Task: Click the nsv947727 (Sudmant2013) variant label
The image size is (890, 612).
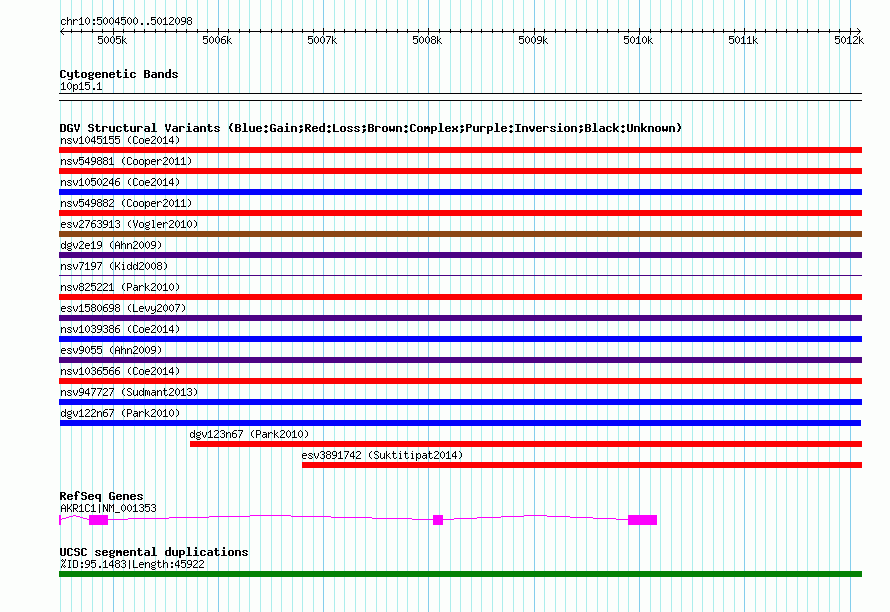Action: [129, 392]
